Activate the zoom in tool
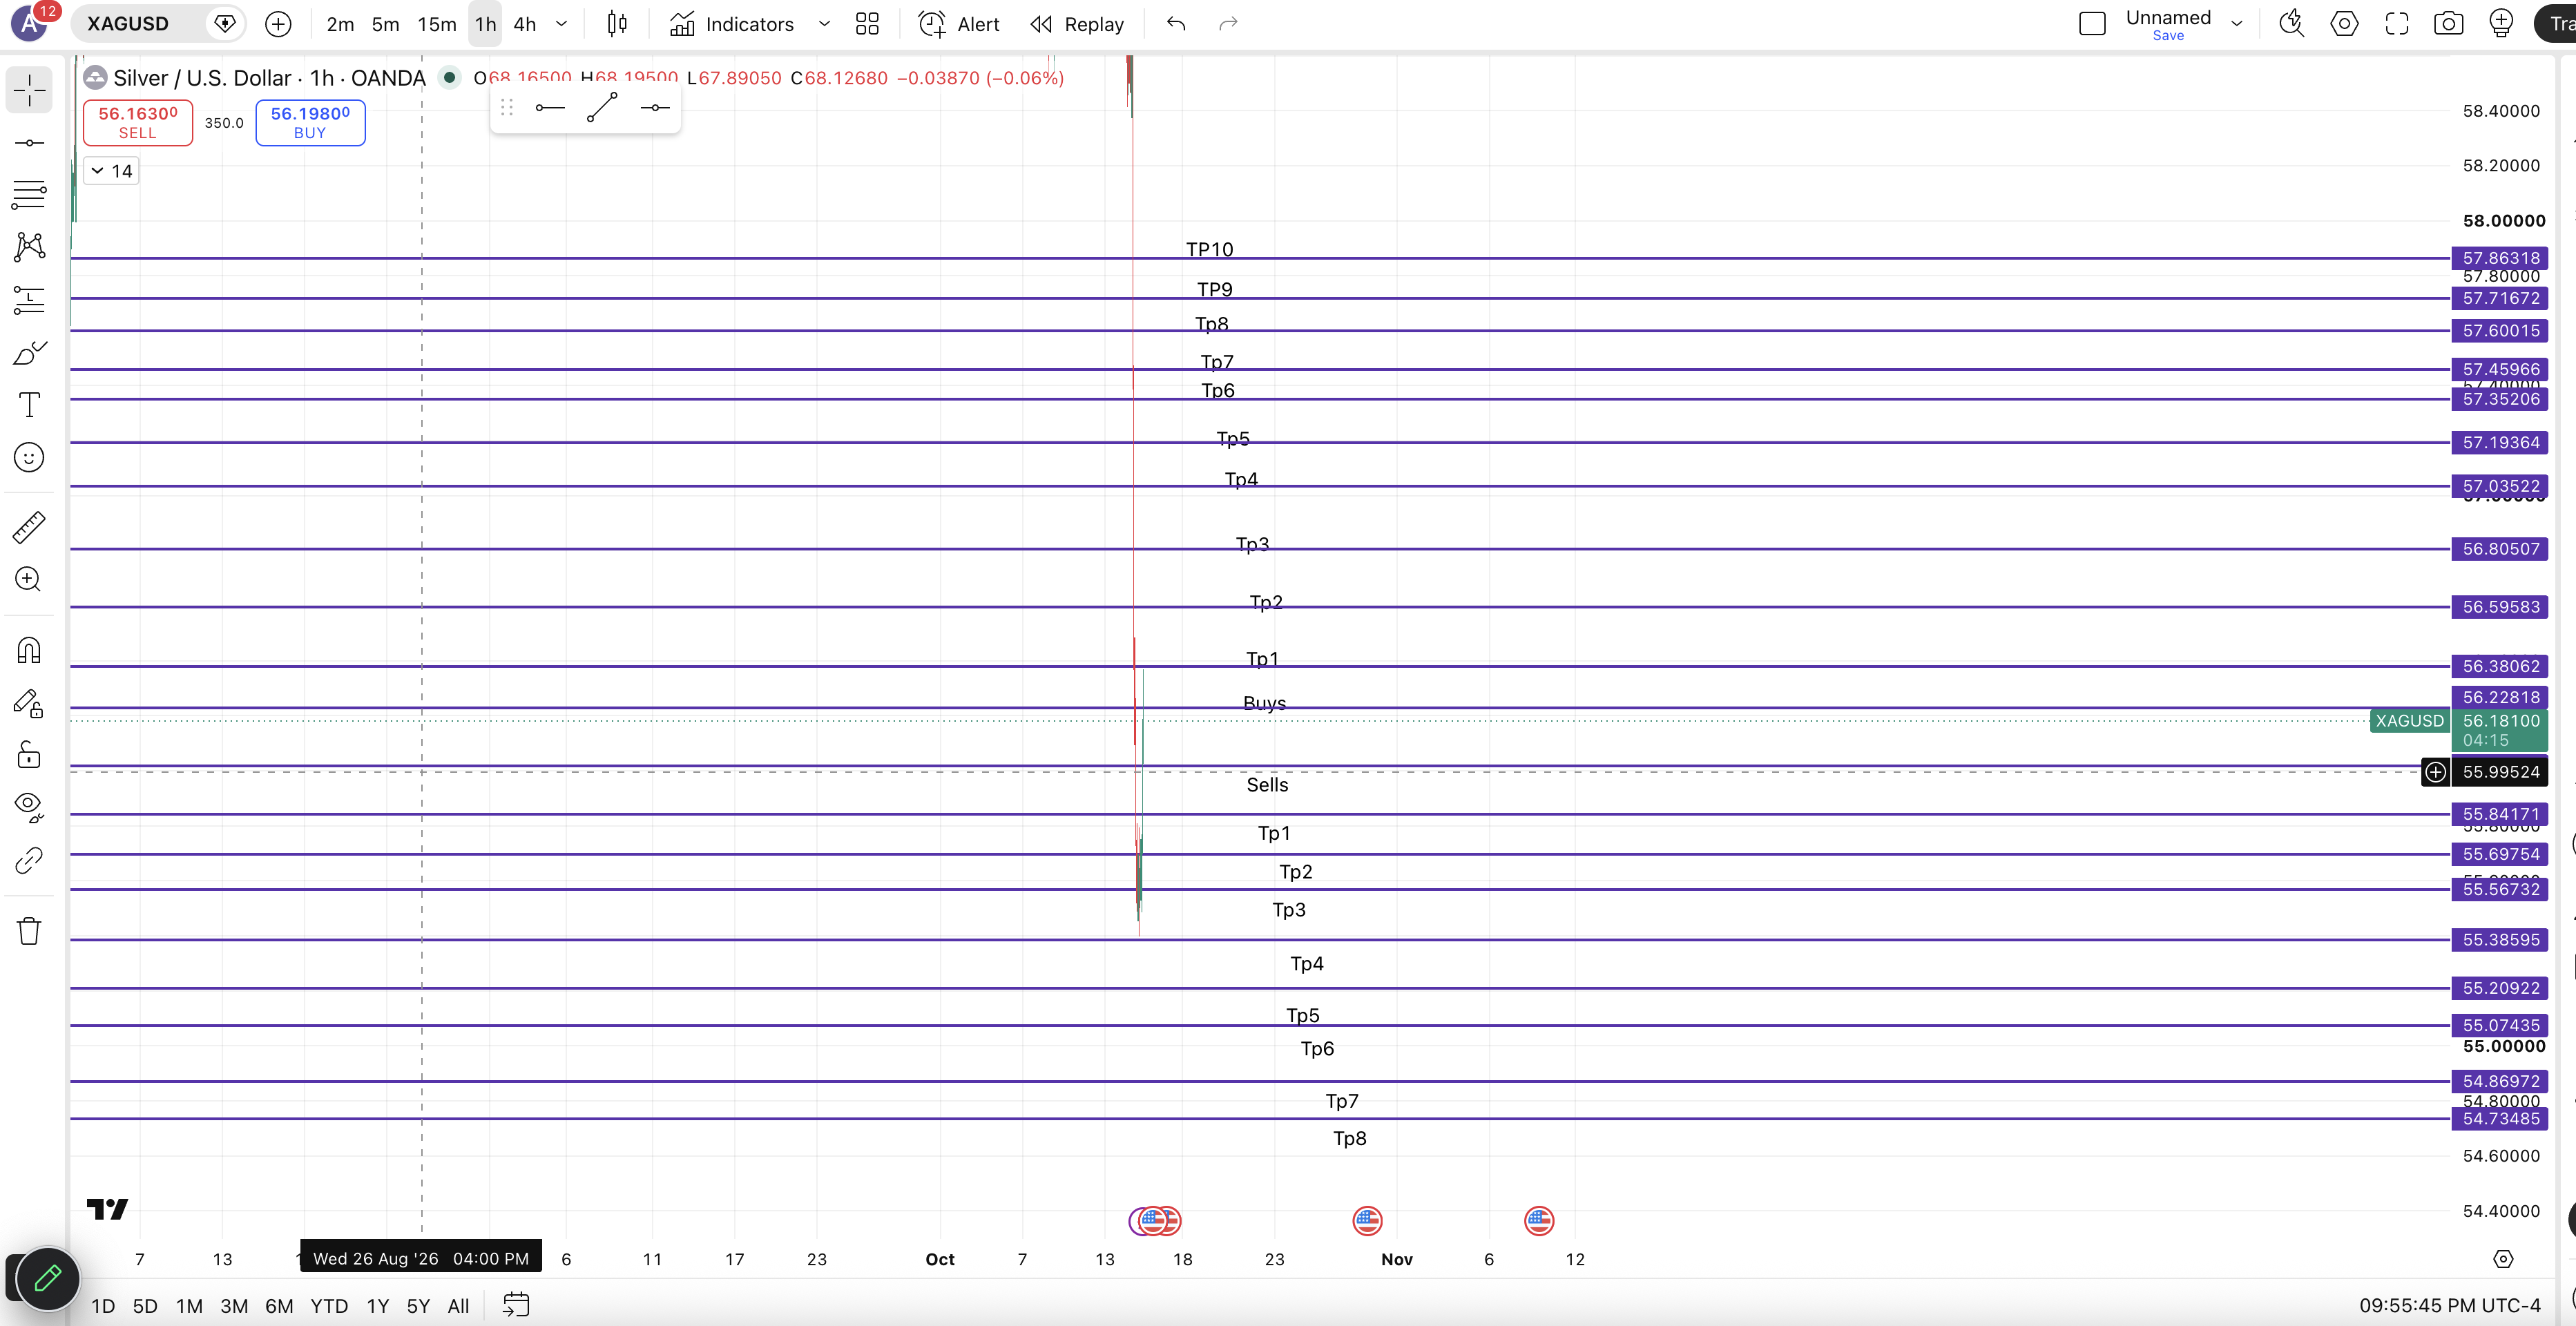This screenshot has height=1326, width=2576. (29, 579)
